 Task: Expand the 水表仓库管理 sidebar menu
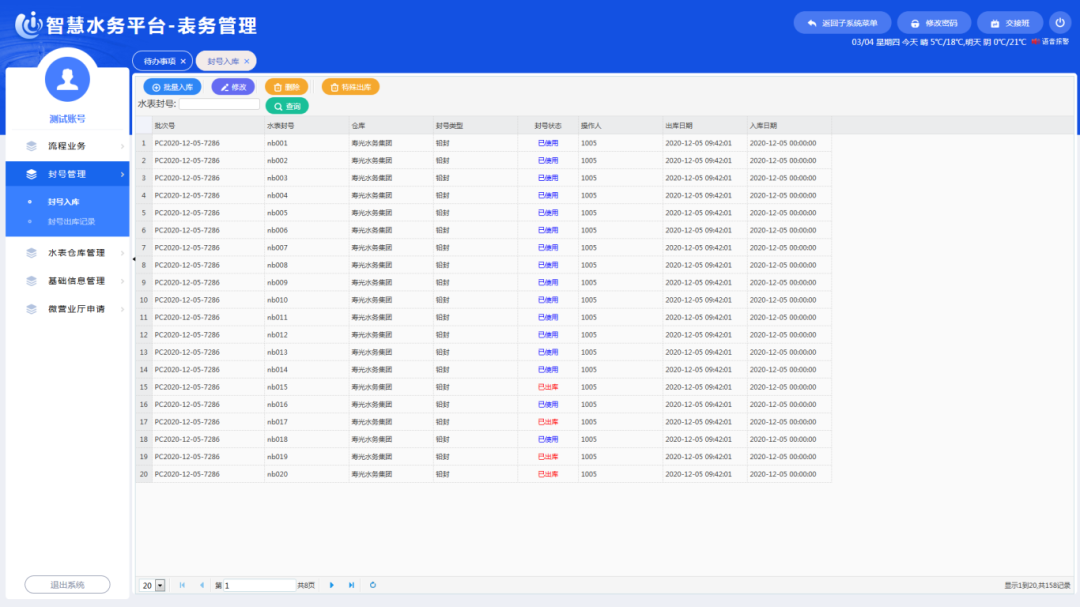click(x=68, y=253)
